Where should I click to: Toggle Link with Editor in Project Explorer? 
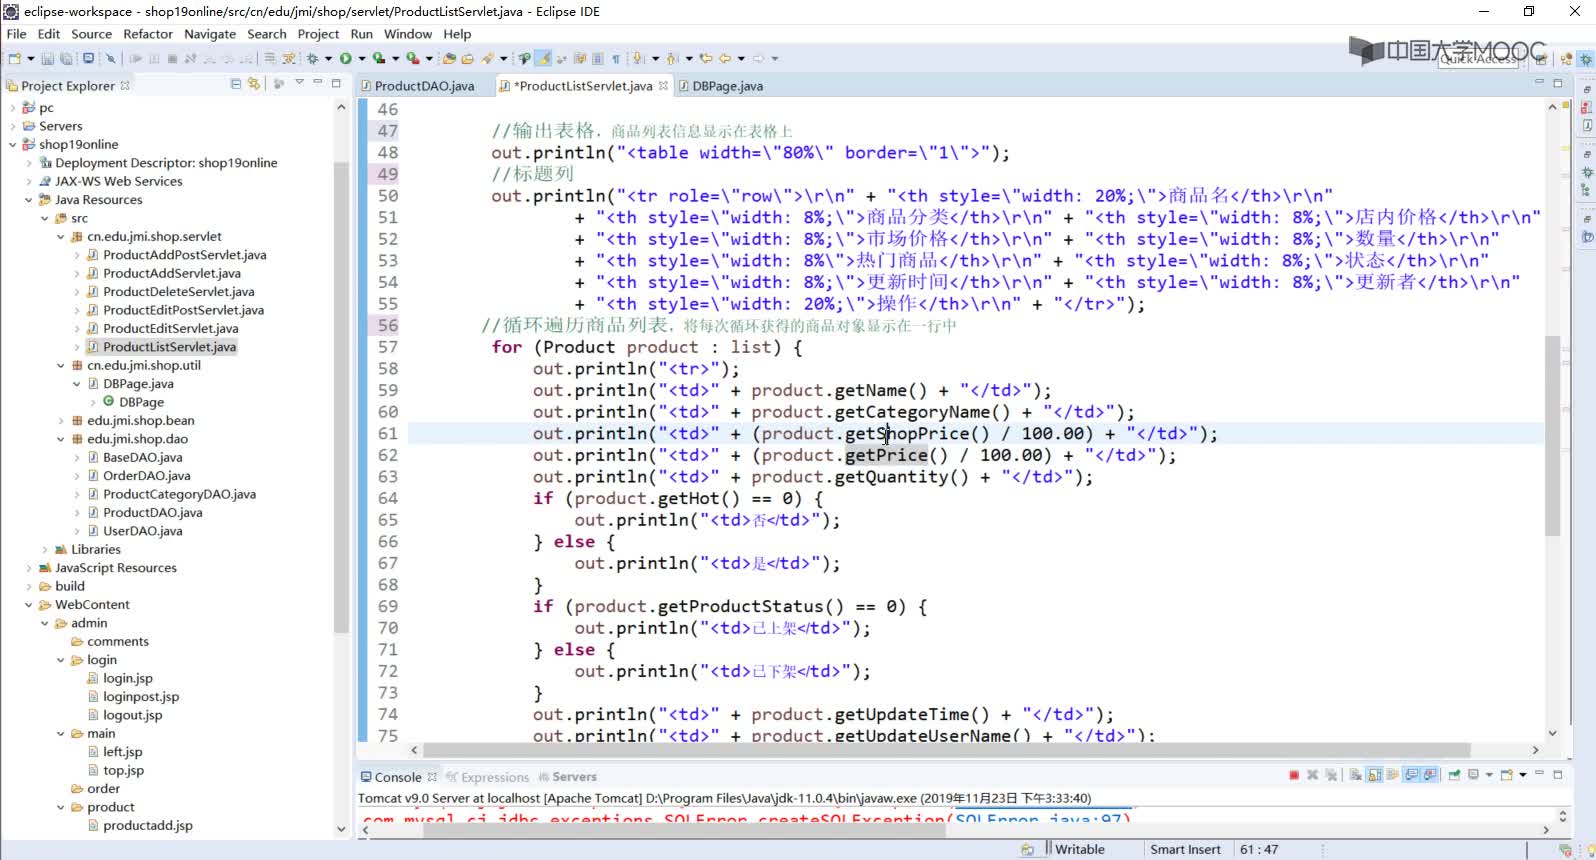pyautogui.click(x=254, y=84)
